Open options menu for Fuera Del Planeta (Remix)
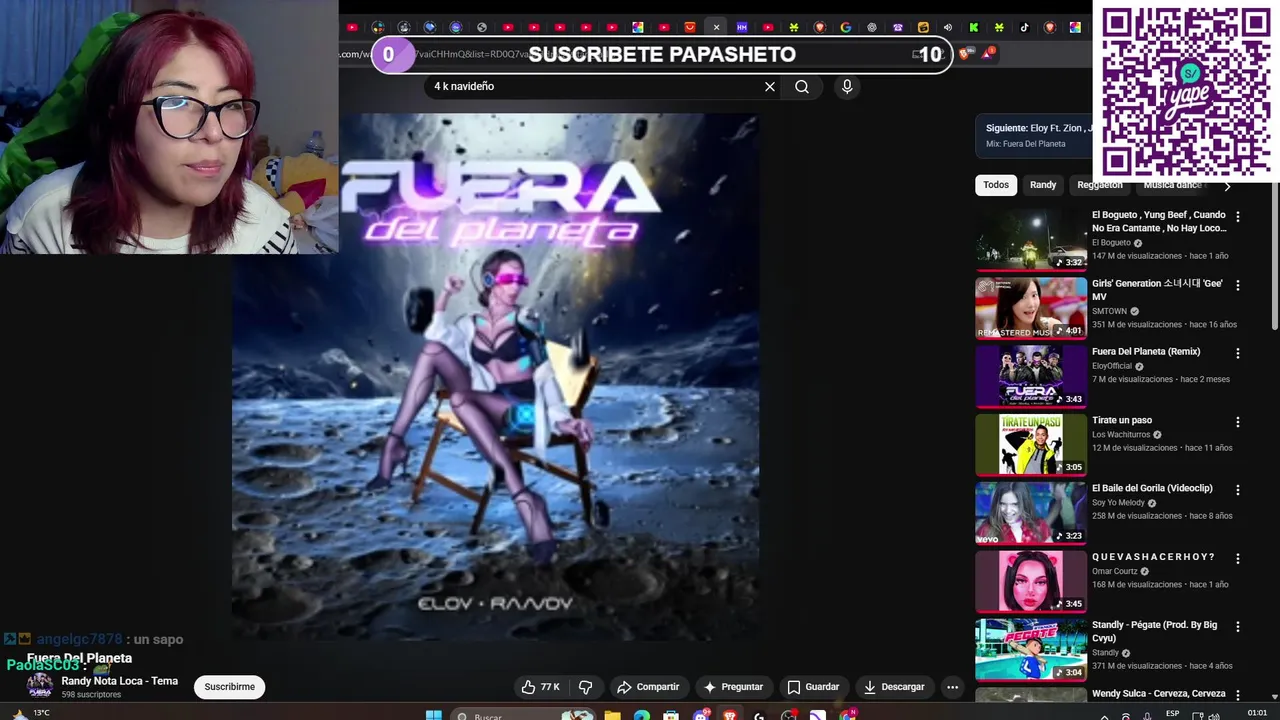 click(x=1238, y=353)
